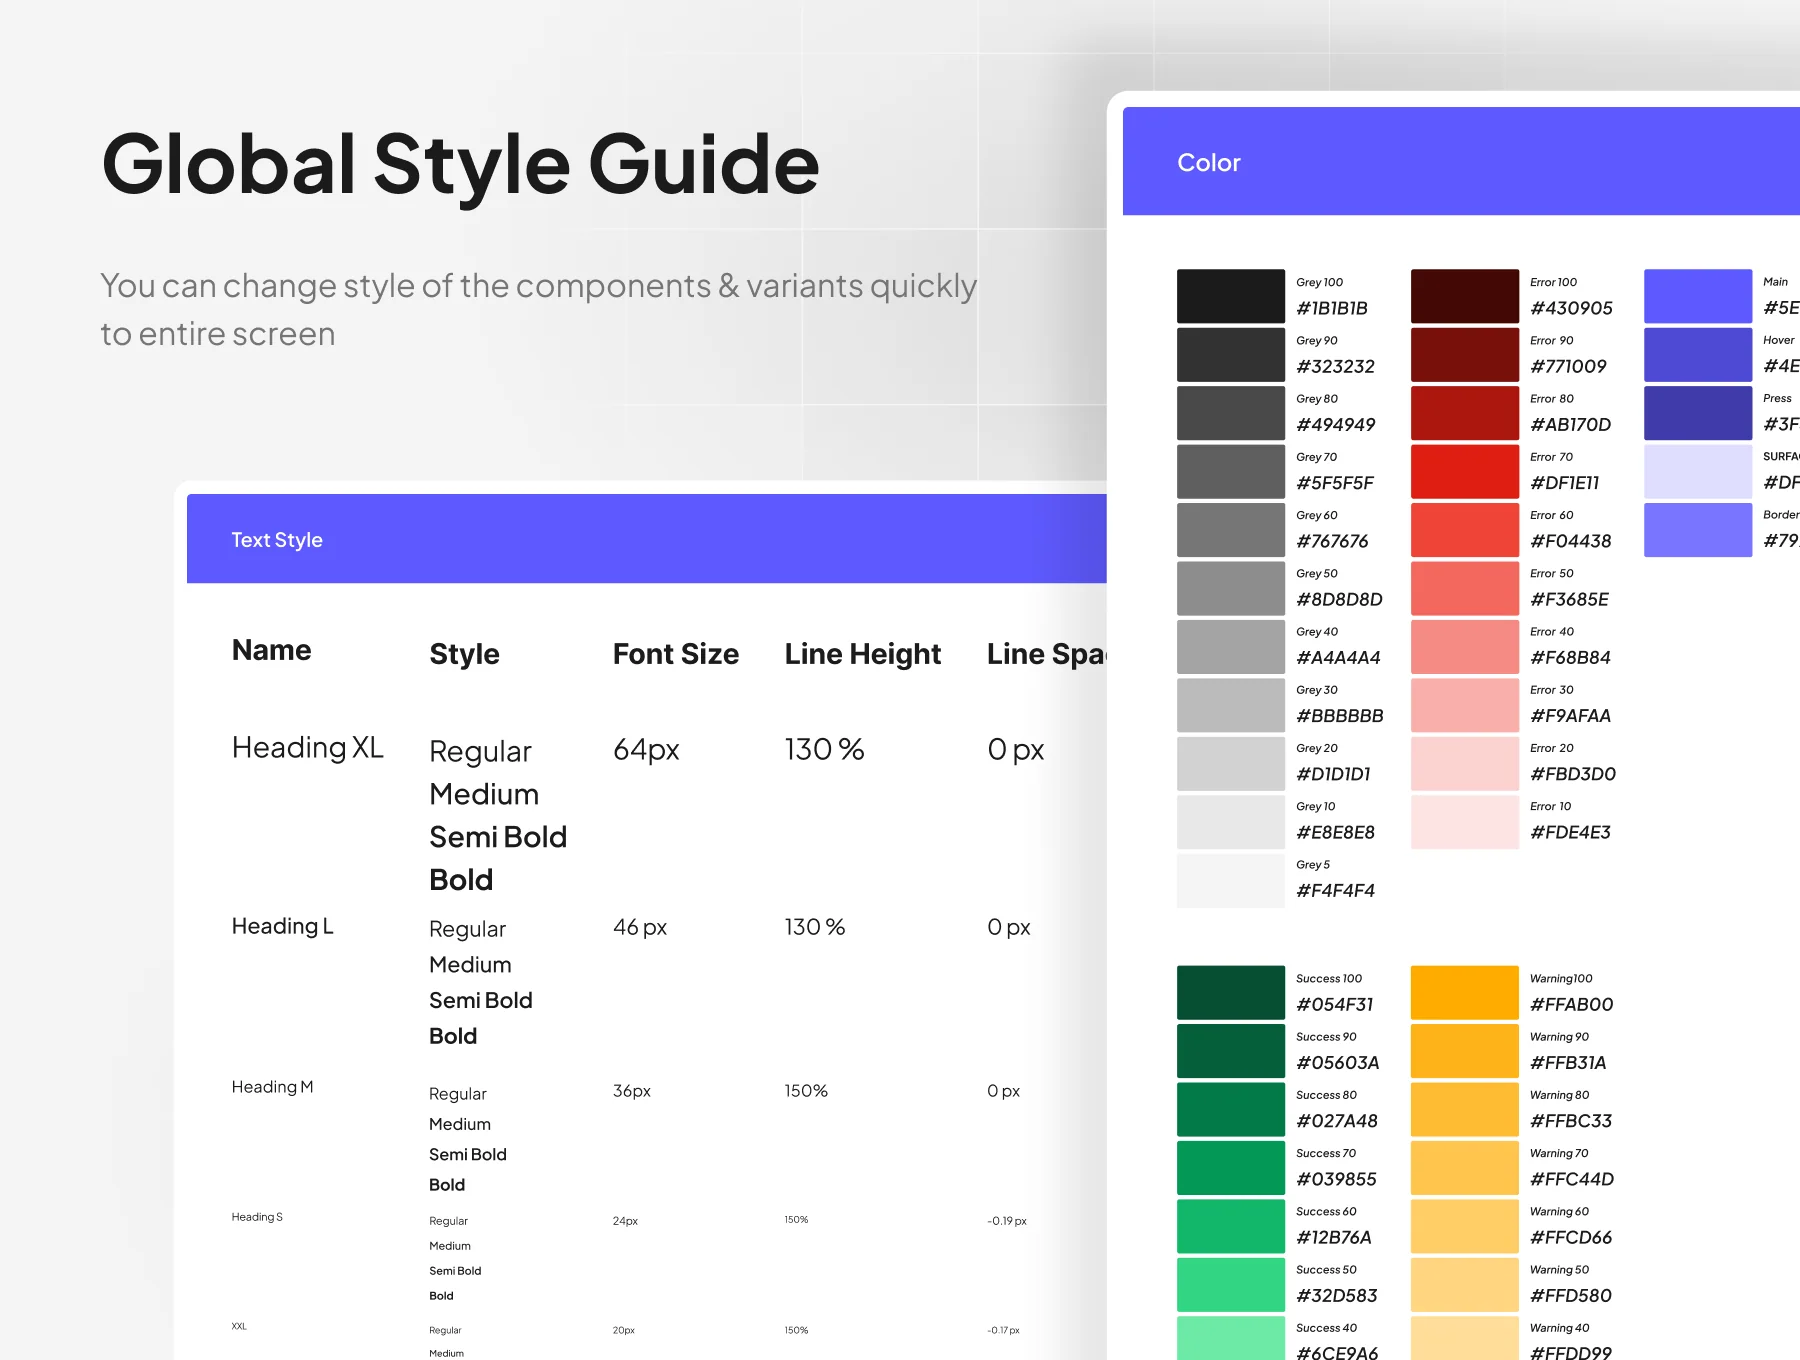Pick the Grey 20 #D1D1D1 swatch
The width and height of the screenshot is (1800, 1360).
1230,762
